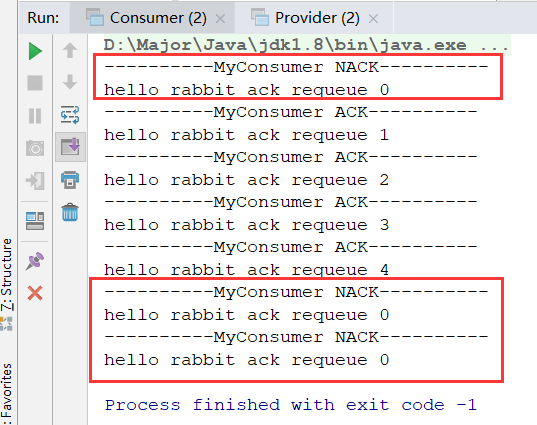This screenshot has height=425, width=537.
Task: Toggle the Pin tab pushpin icon
Action: point(35,261)
